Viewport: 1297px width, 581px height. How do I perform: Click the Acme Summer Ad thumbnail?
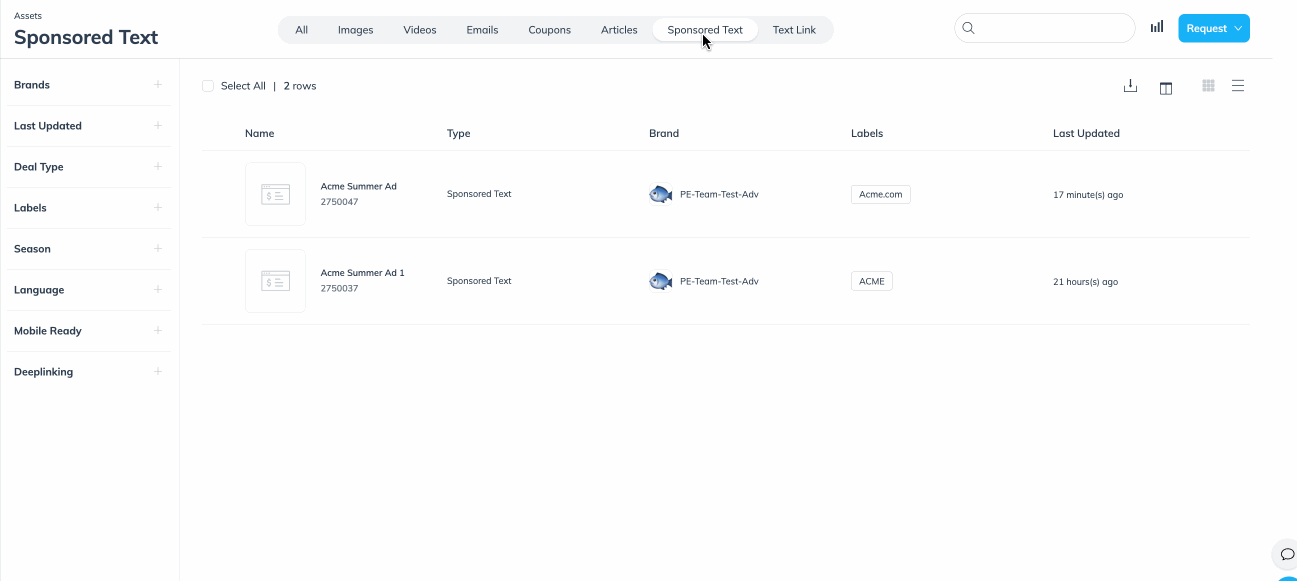click(x=275, y=194)
